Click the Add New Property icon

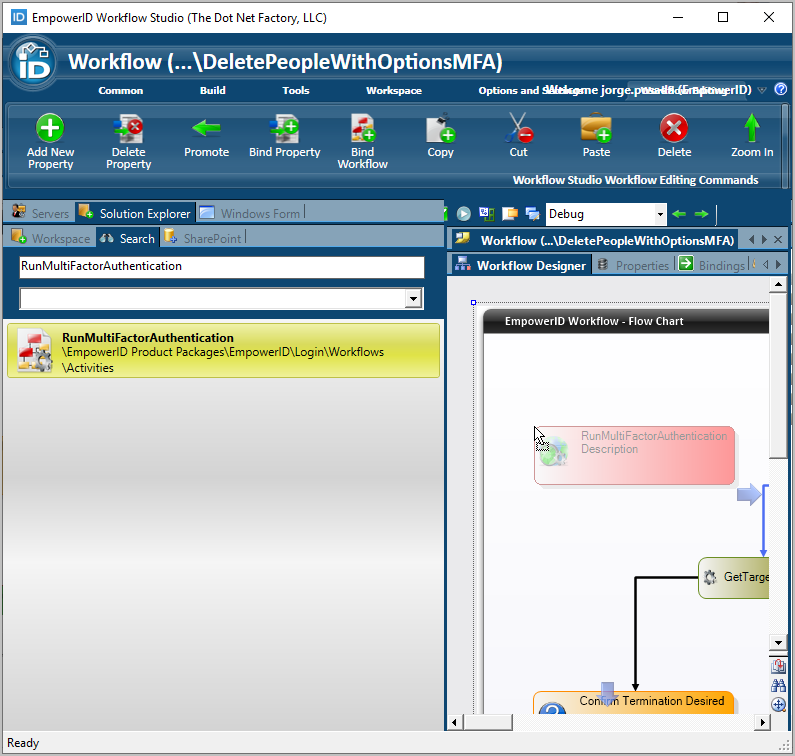coord(50,128)
